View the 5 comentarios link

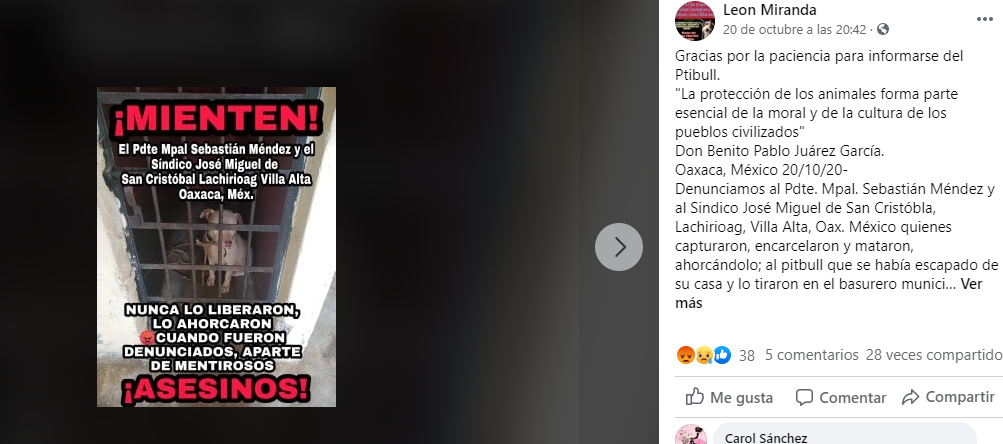point(812,355)
